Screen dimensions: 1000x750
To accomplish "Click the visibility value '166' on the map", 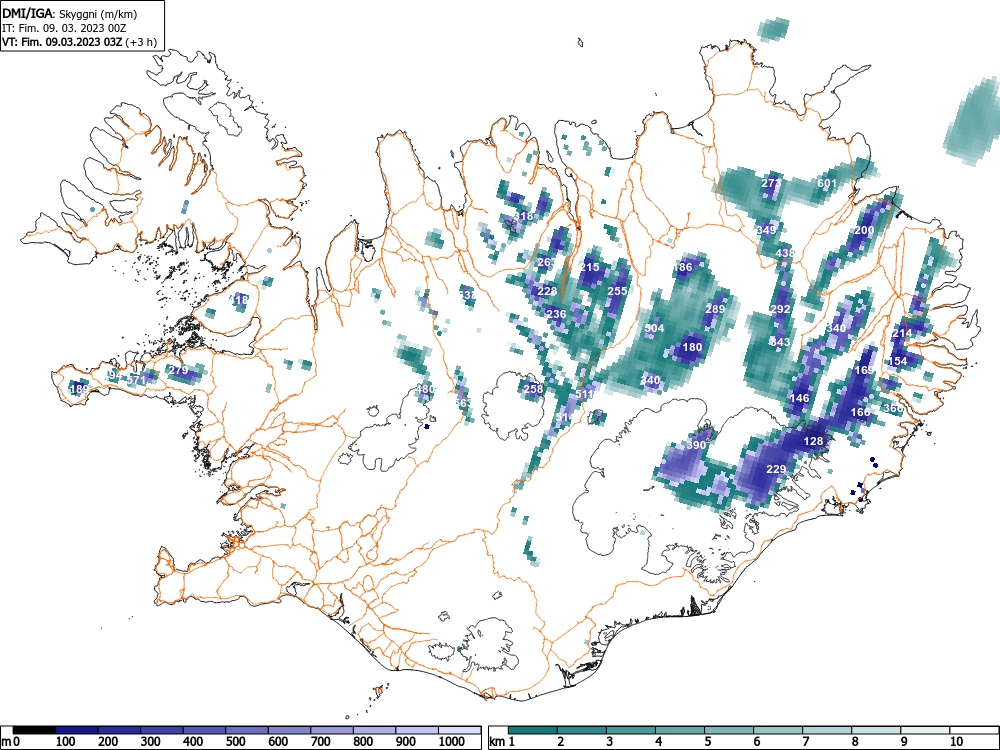I will tap(860, 413).
